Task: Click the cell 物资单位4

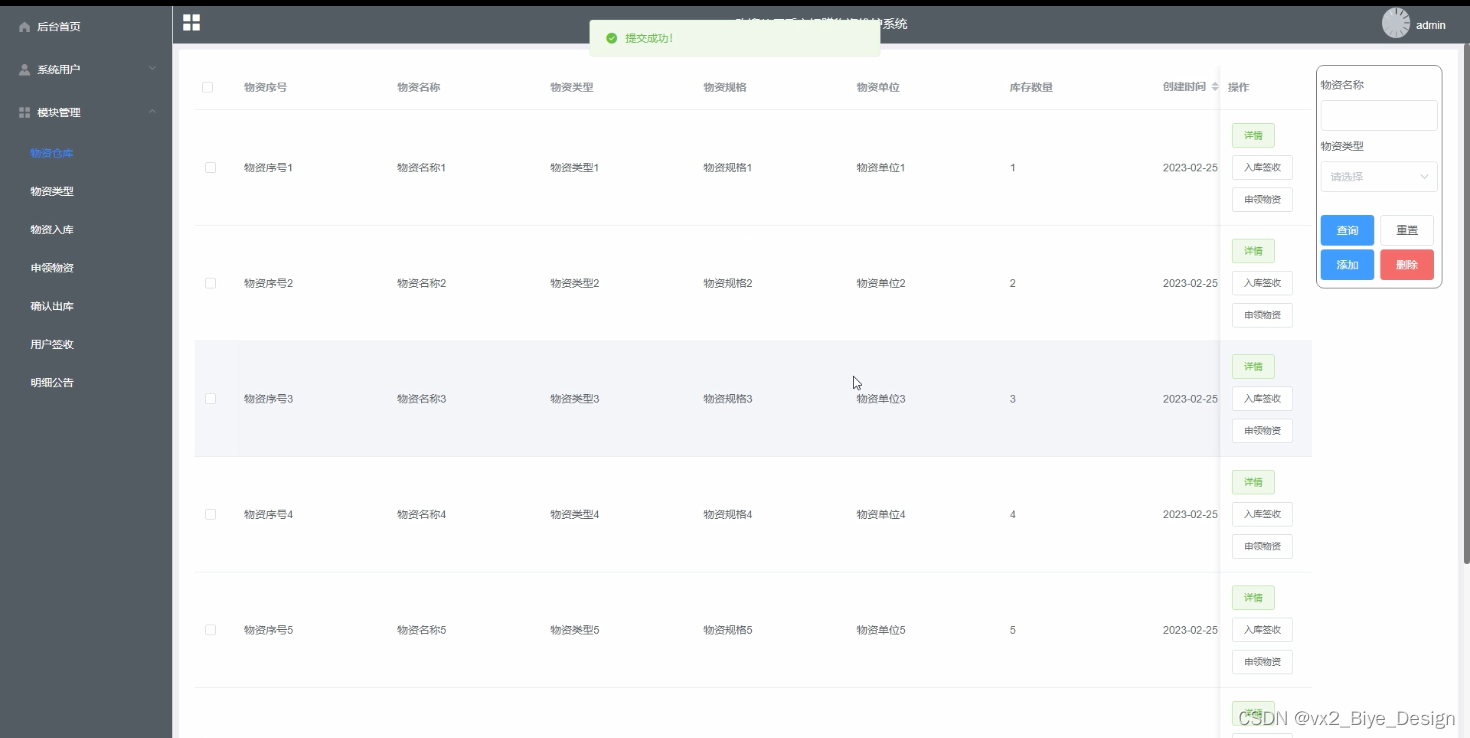Action: pos(881,515)
